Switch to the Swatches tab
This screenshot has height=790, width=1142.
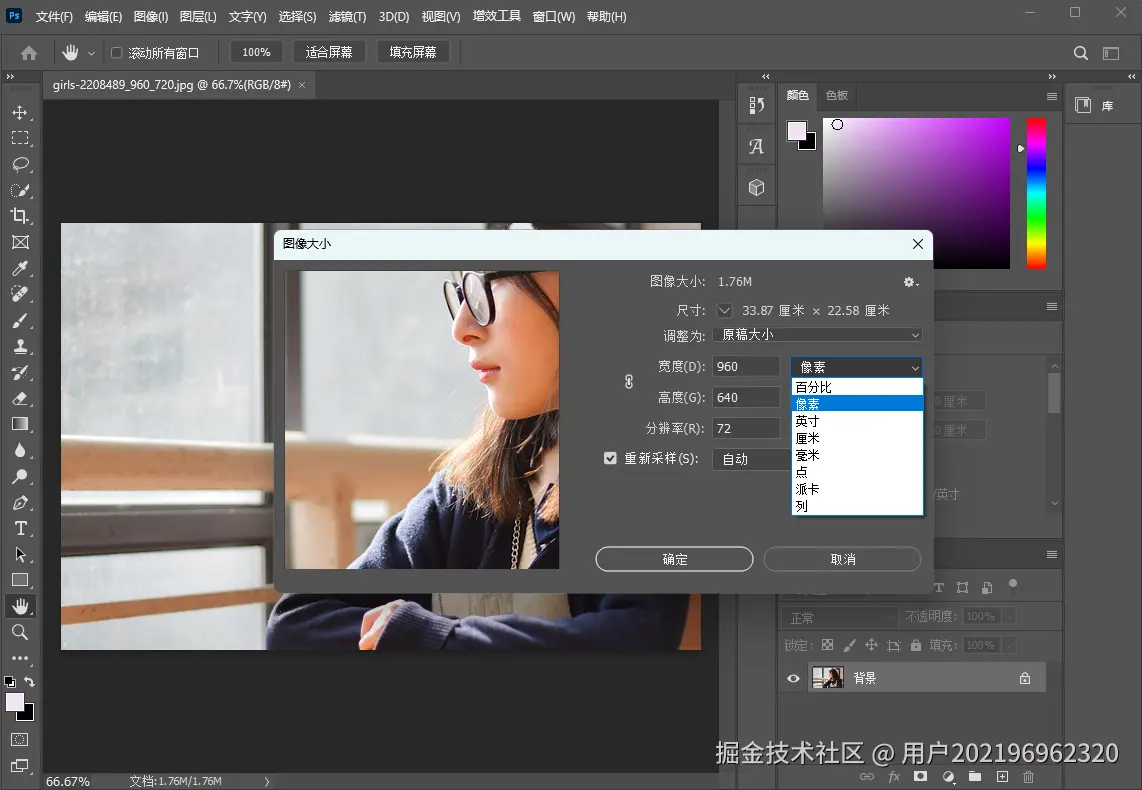(837, 95)
